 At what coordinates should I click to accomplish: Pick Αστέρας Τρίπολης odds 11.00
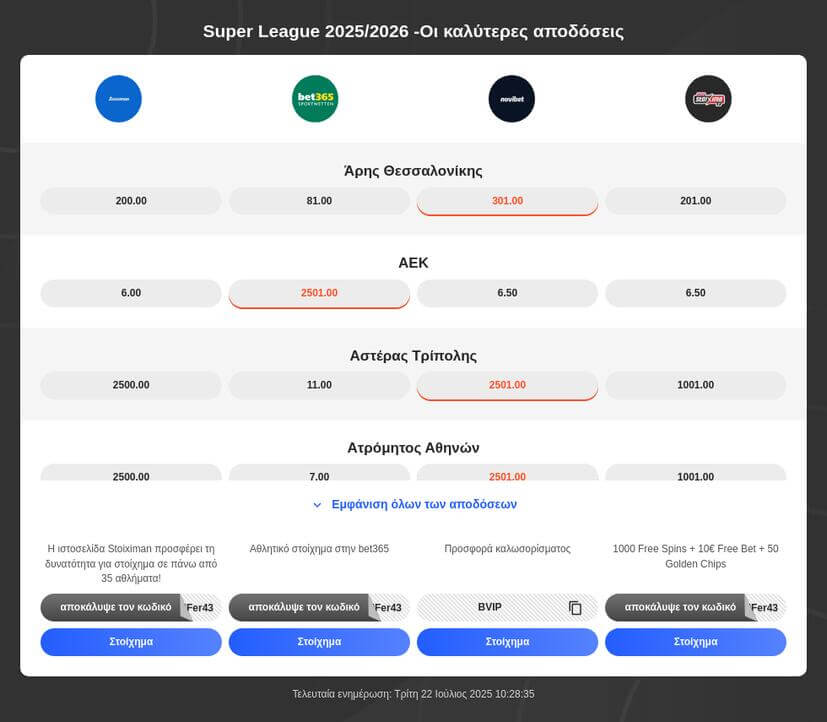point(319,385)
